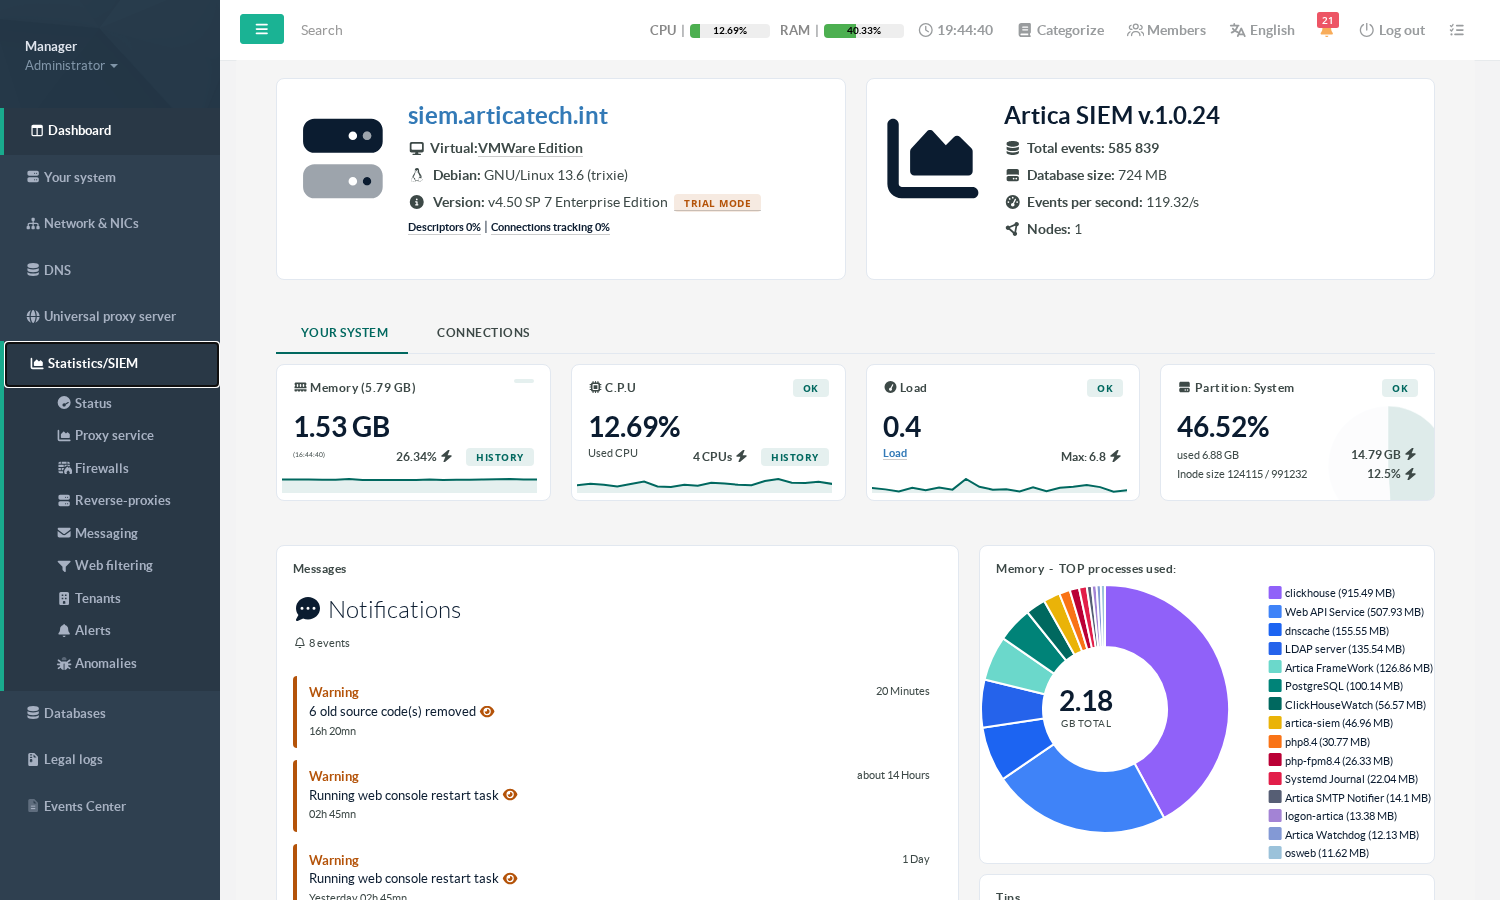Image resolution: width=1500 pixels, height=900 pixels.
Task: Click the eye icon beside '6 old source code(s) removed'
Action: tap(487, 712)
